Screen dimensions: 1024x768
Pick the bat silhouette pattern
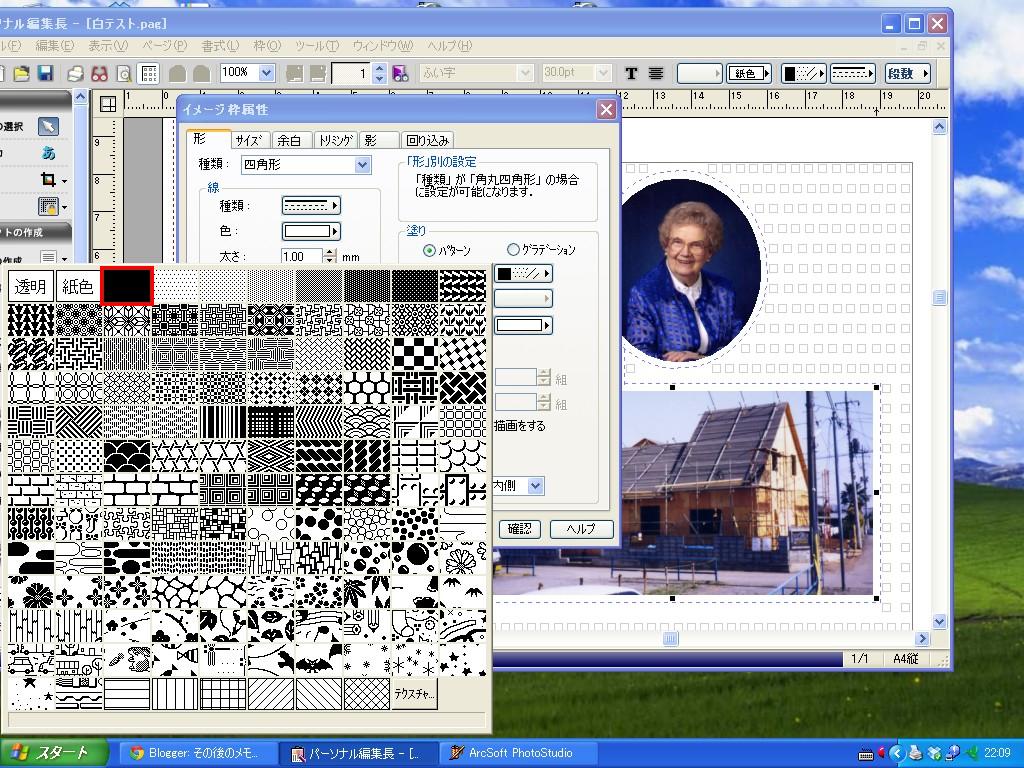319,660
